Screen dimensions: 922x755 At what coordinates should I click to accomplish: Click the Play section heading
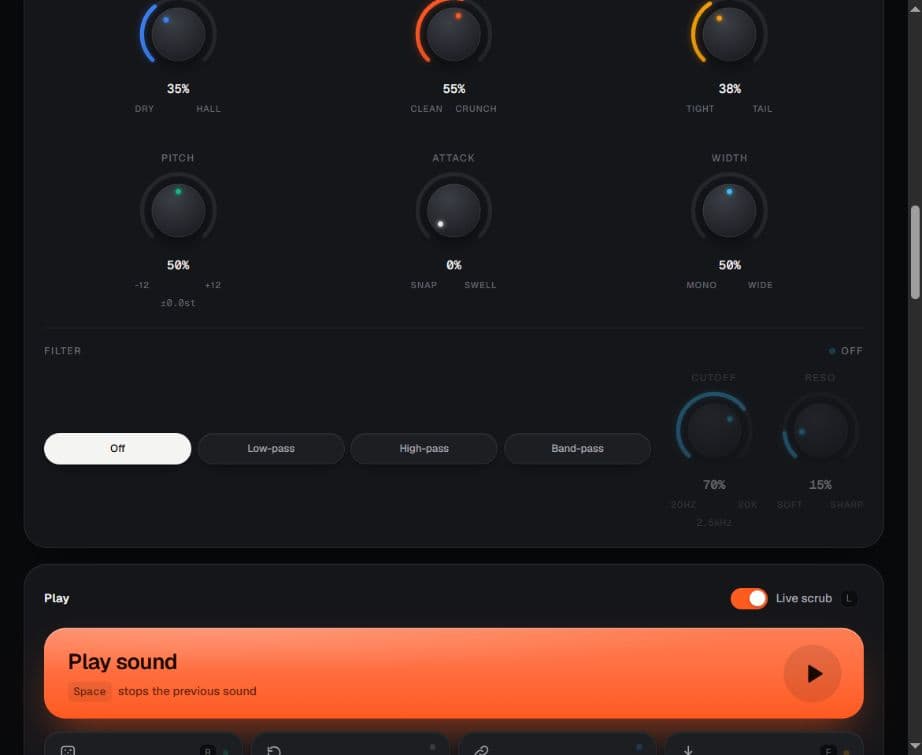tap(56, 598)
